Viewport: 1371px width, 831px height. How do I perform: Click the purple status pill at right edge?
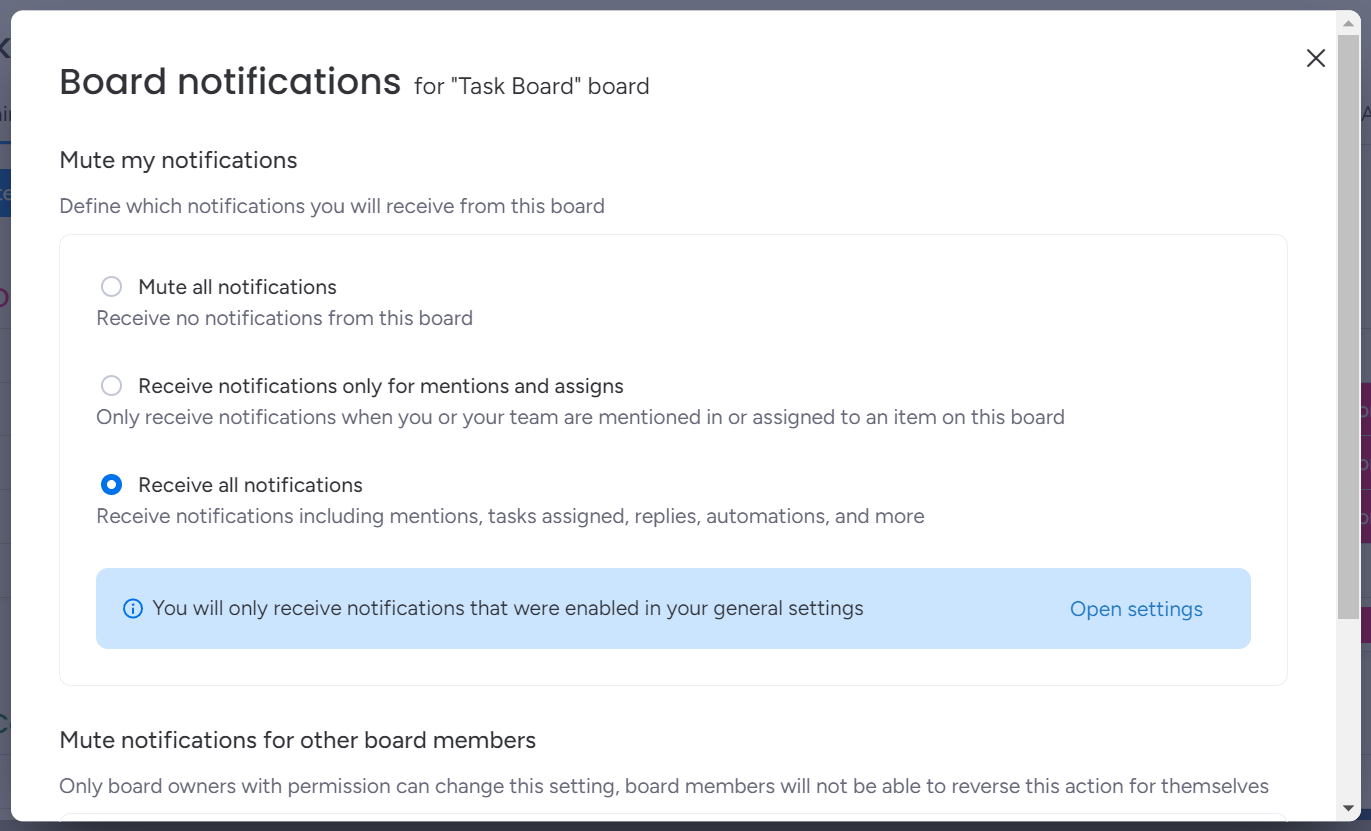click(x=1367, y=410)
